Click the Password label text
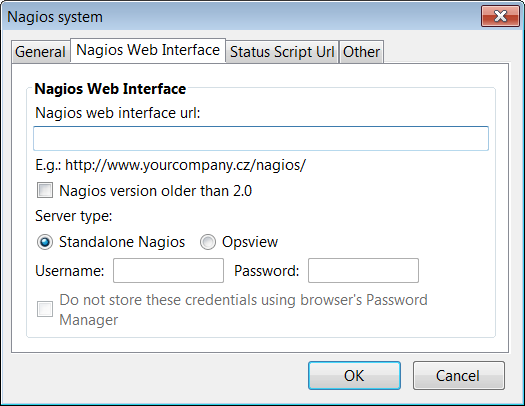The width and height of the screenshot is (525, 406). click(267, 271)
